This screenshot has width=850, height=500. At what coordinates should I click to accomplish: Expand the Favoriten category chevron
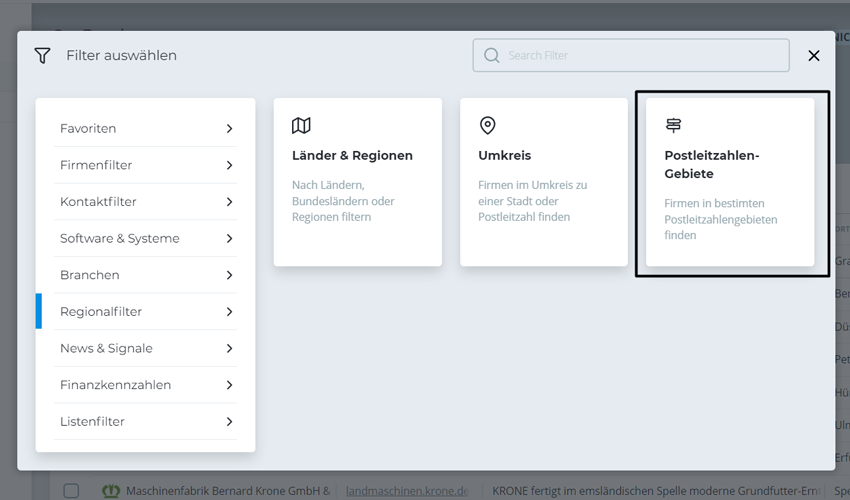point(229,129)
